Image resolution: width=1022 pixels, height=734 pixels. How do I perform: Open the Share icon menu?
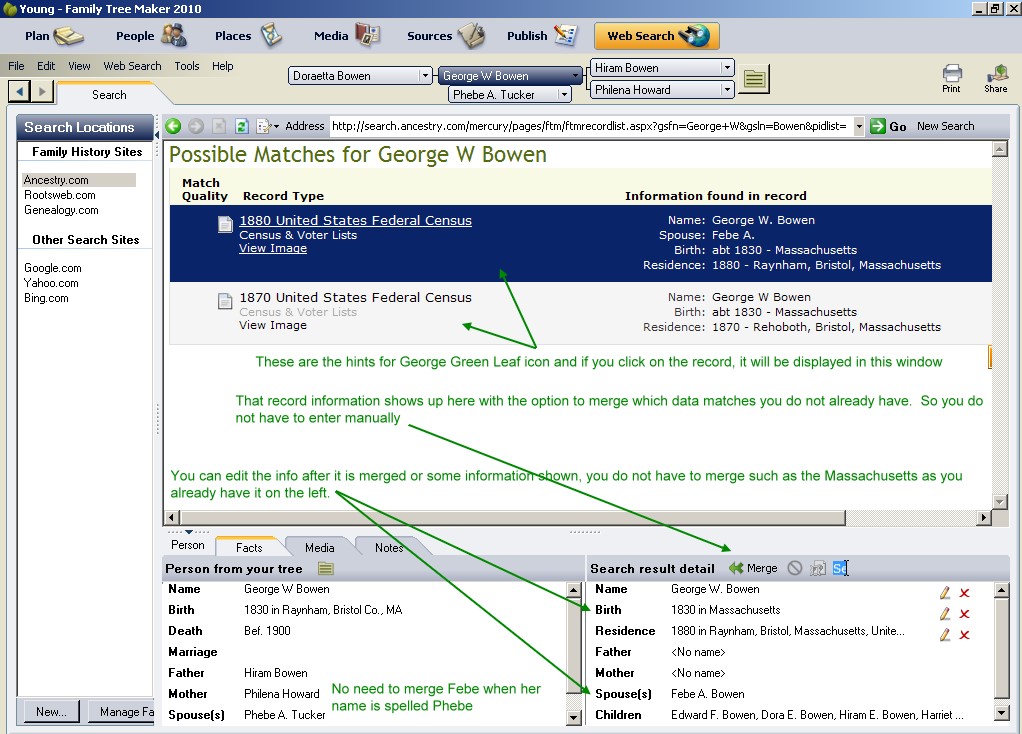coord(996,78)
